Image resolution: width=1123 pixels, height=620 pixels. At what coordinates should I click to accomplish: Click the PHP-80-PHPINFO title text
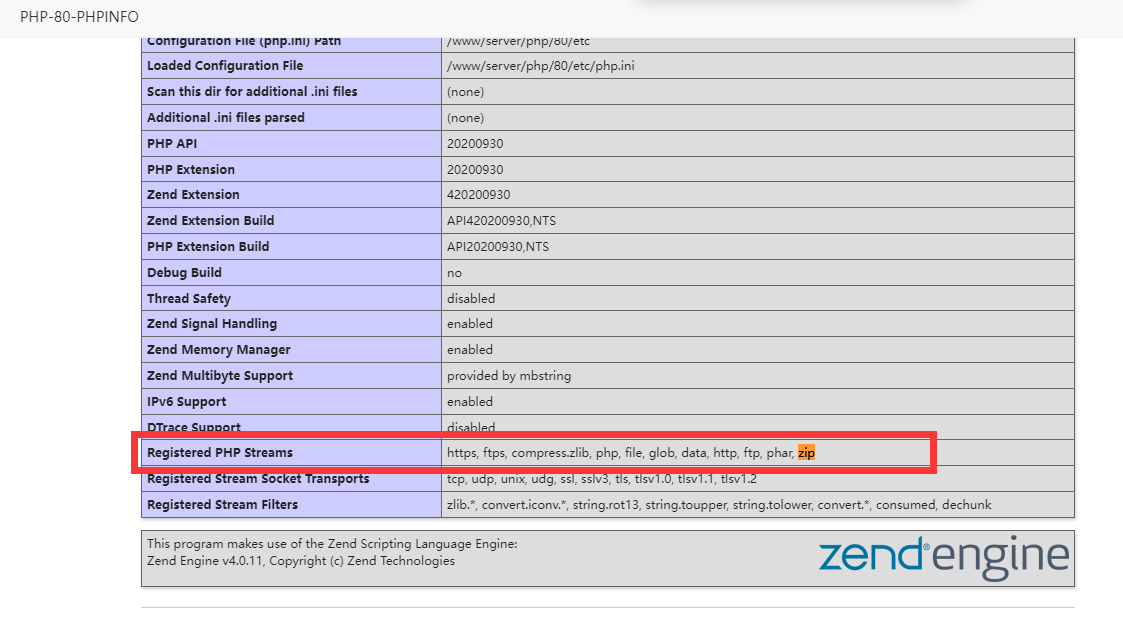(x=79, y=16)
